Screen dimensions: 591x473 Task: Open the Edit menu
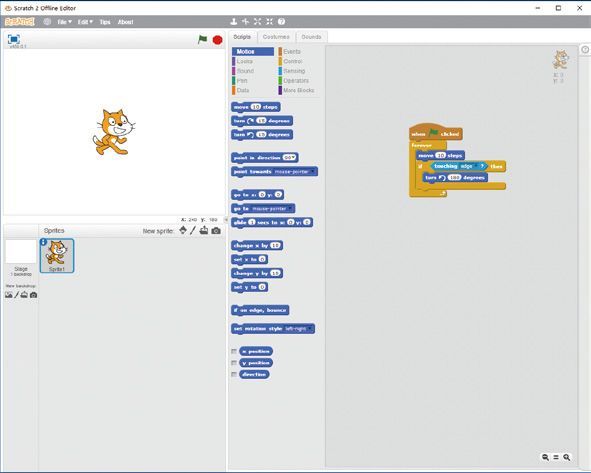85,22
